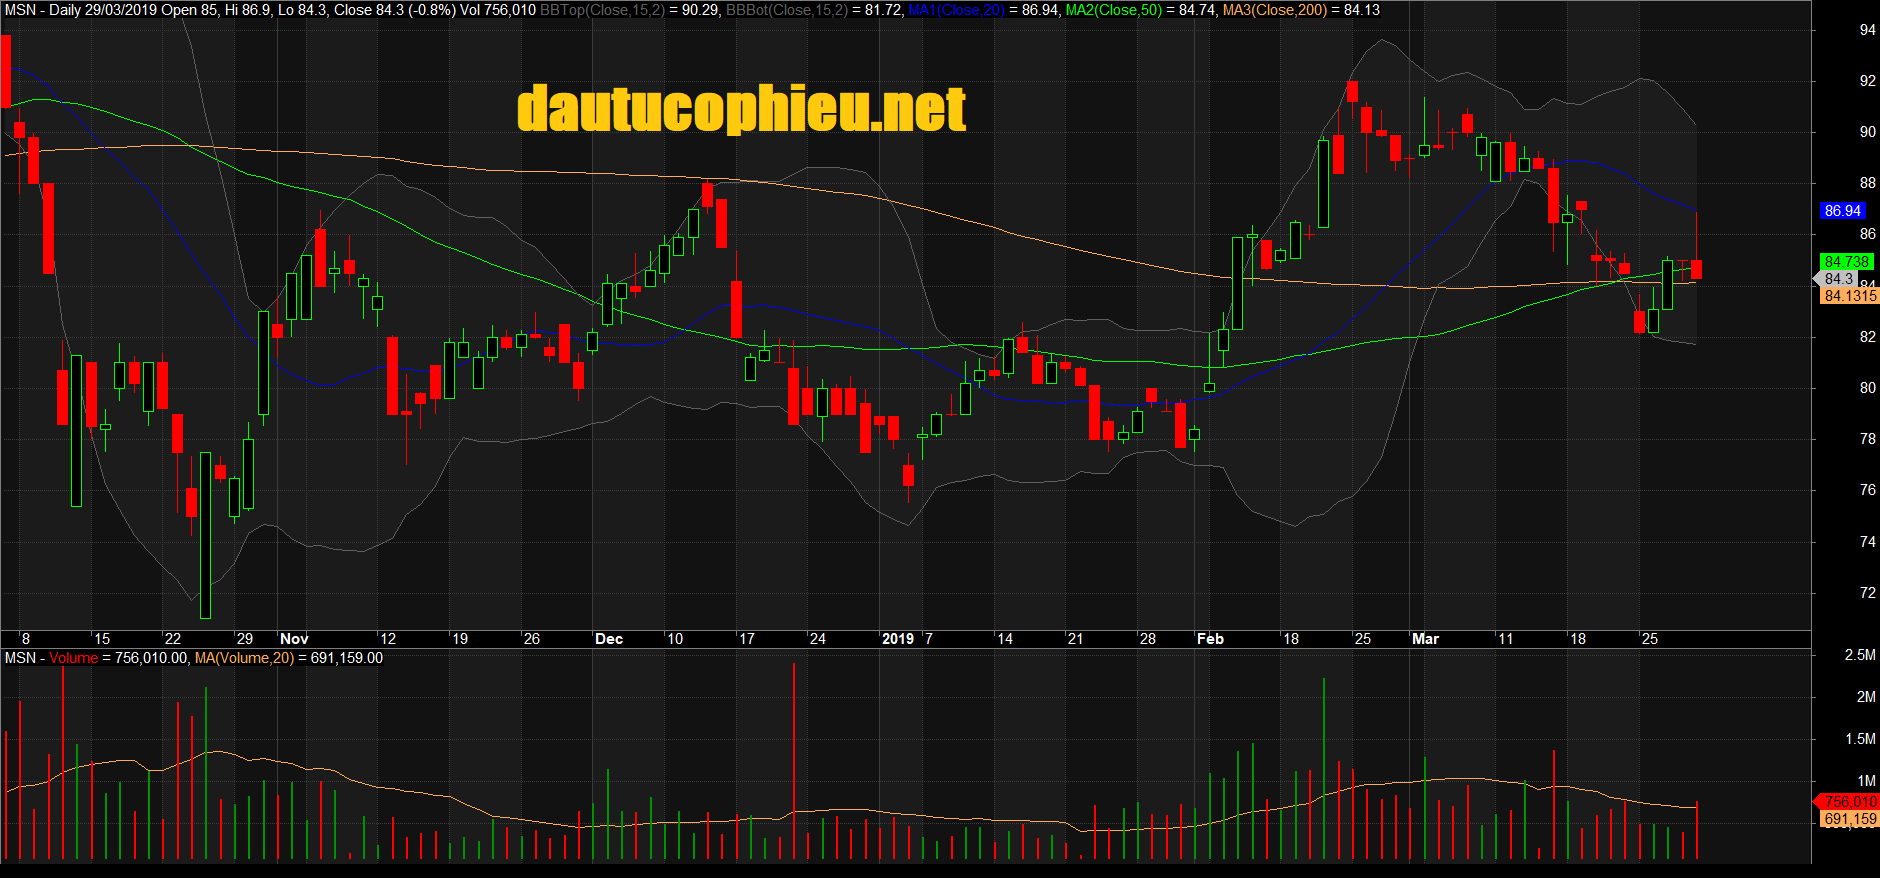
Task: Click the red Volume label in volume pane
Action: (x=73, y=658)
